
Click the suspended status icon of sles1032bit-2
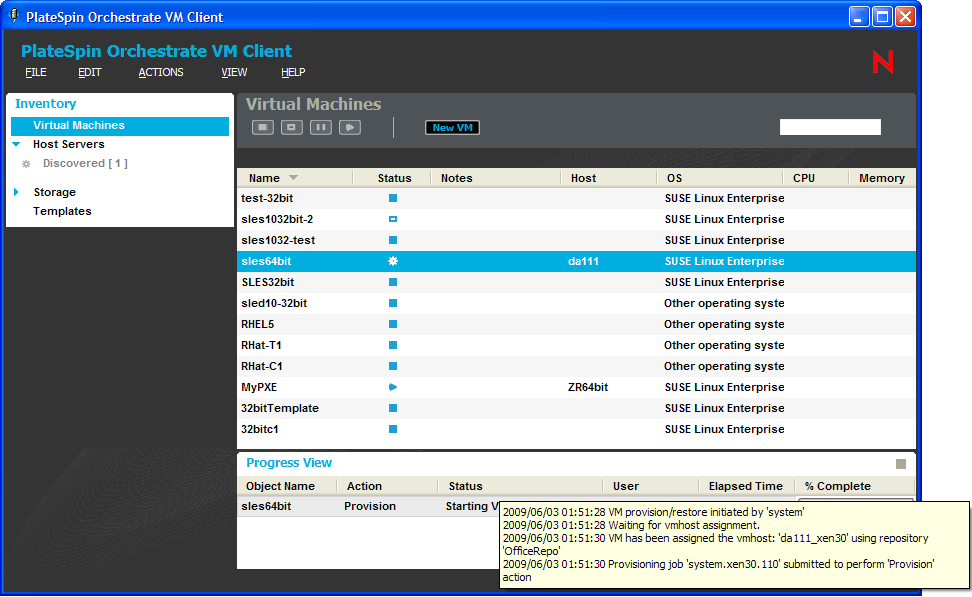[x=393, y=219]
